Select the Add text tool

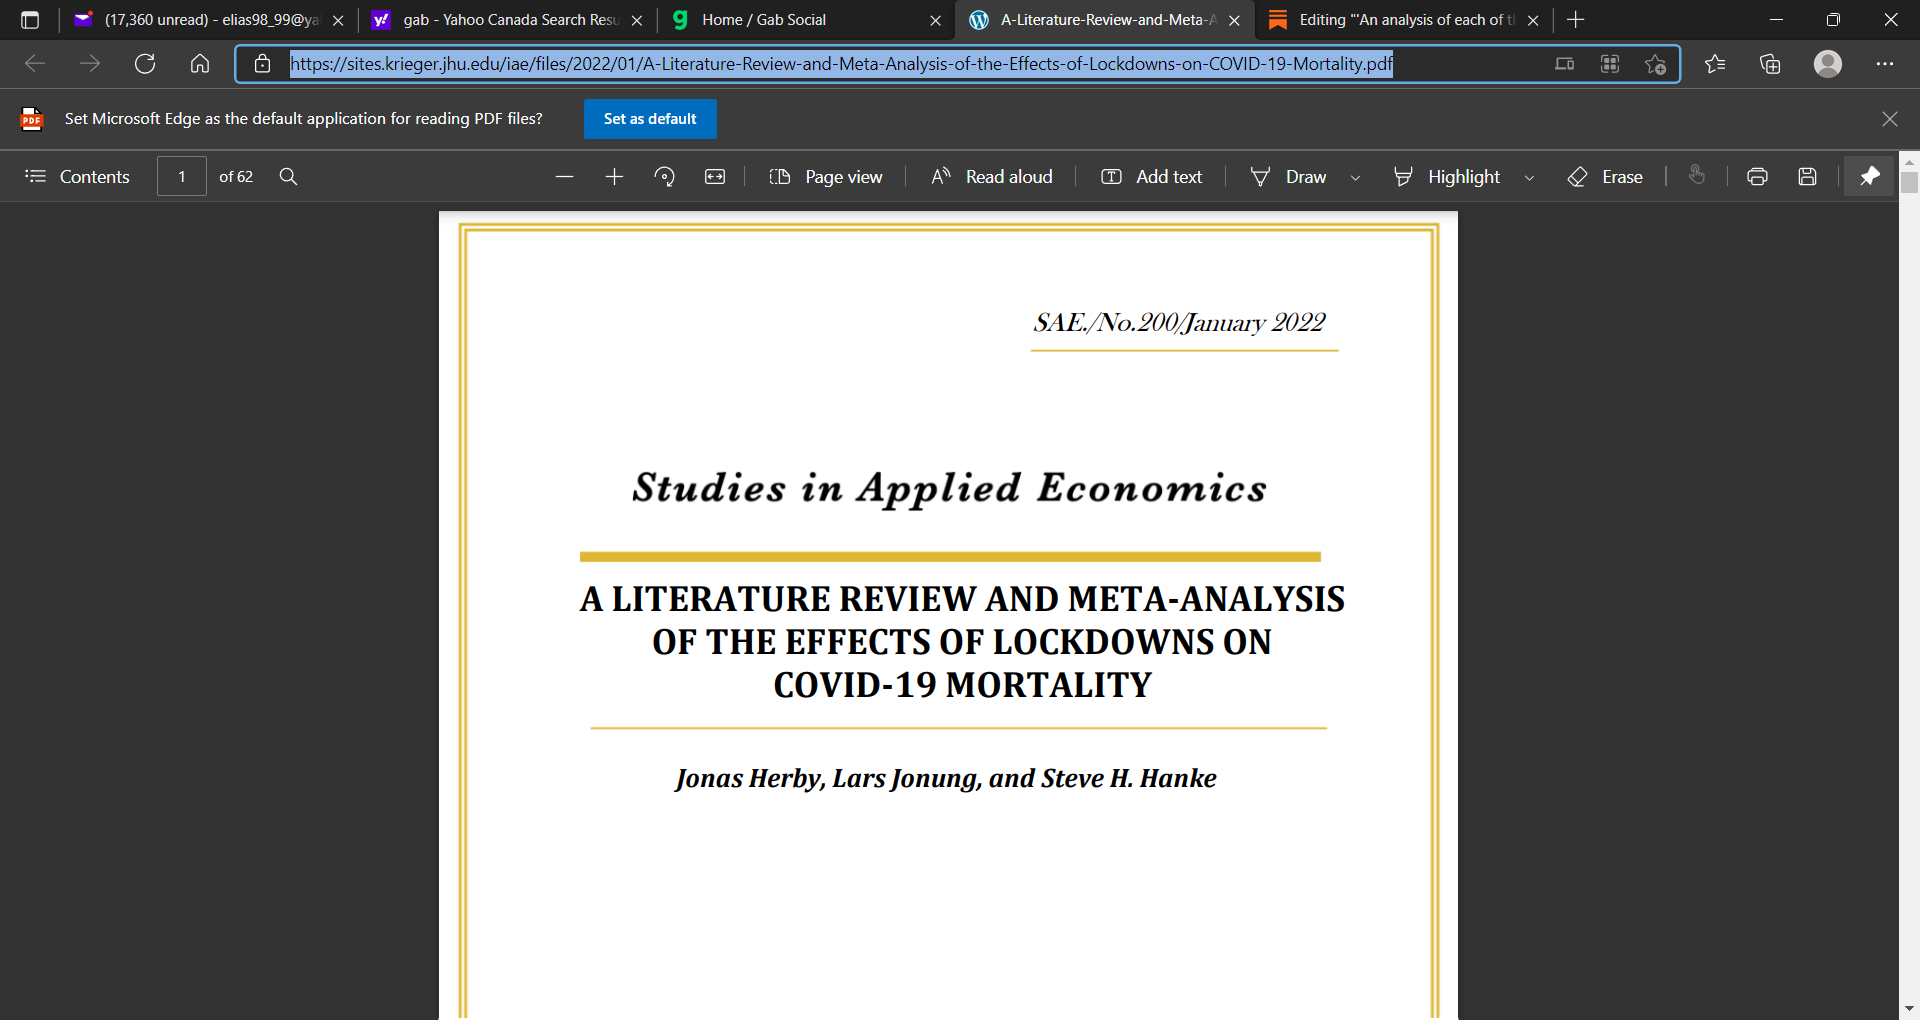[1151, 177]
